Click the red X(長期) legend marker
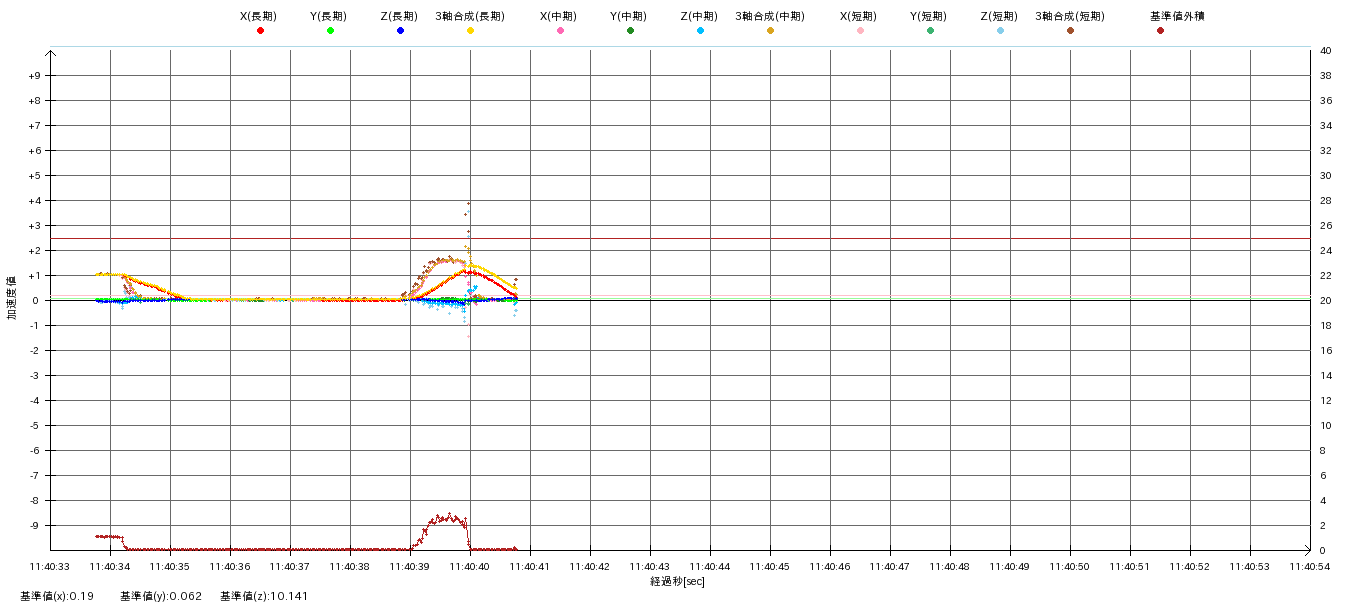This screenshot has width=1350, height=610. tap(260, 31)
